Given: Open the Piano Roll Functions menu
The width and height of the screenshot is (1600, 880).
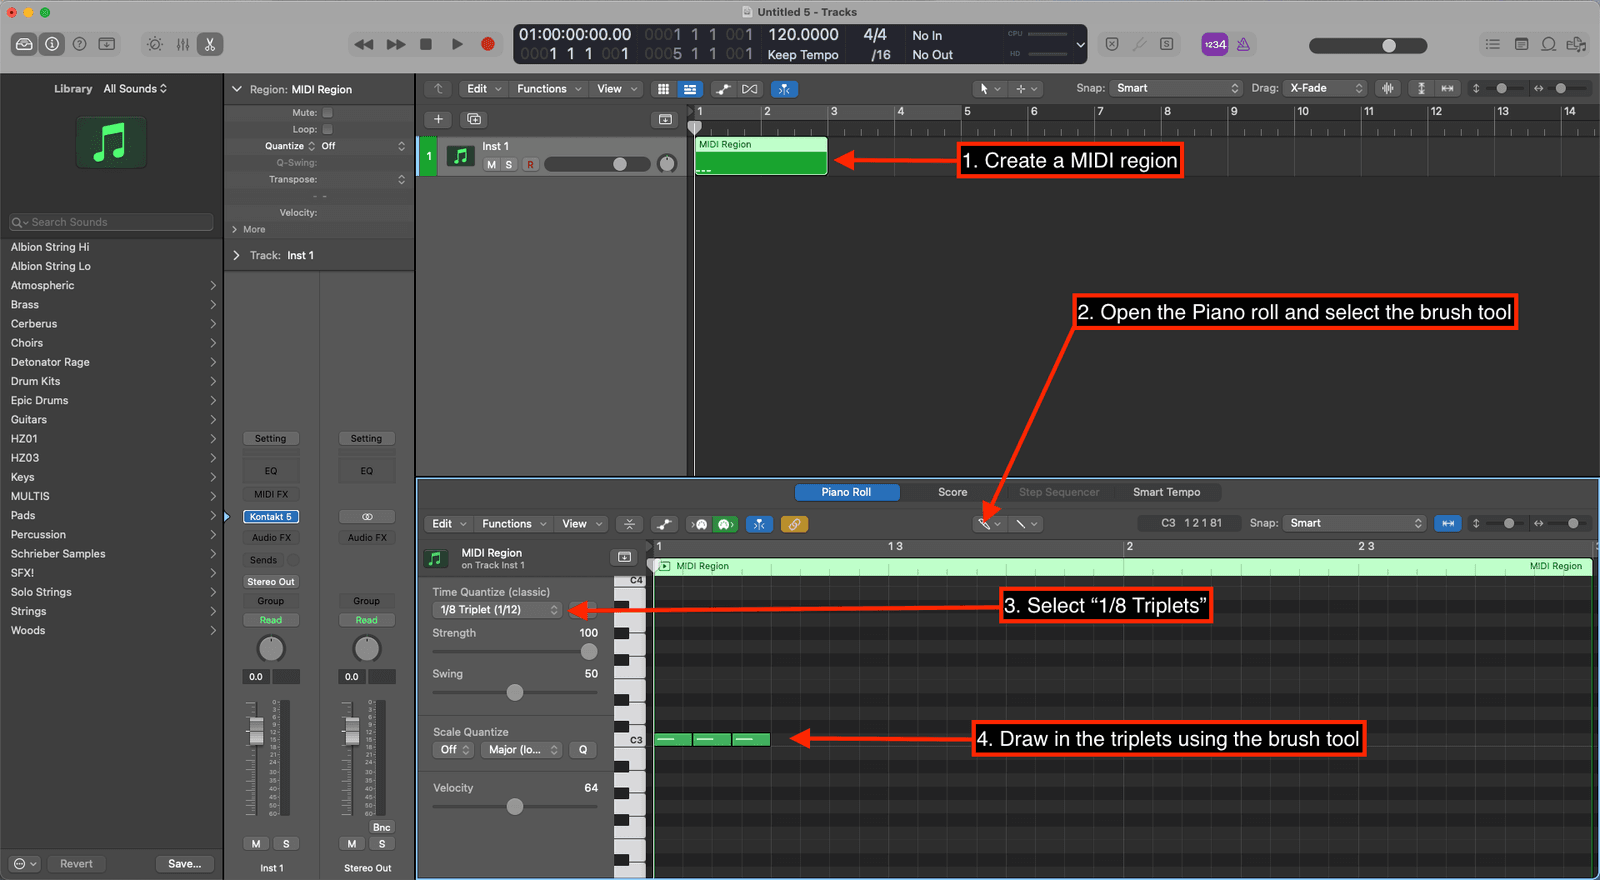Looking at the screenshot, I should (x=514, y=524).
